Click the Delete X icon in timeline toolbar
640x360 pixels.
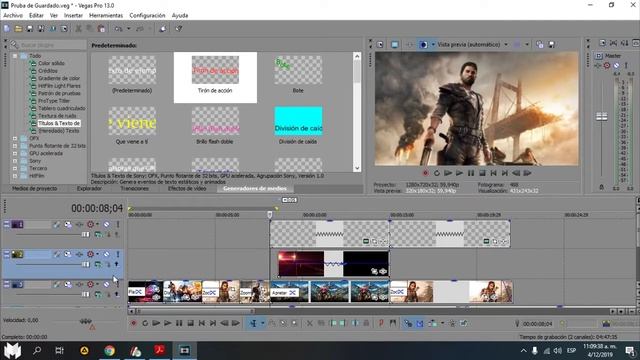pyautogui.click(x=309, y=323)
